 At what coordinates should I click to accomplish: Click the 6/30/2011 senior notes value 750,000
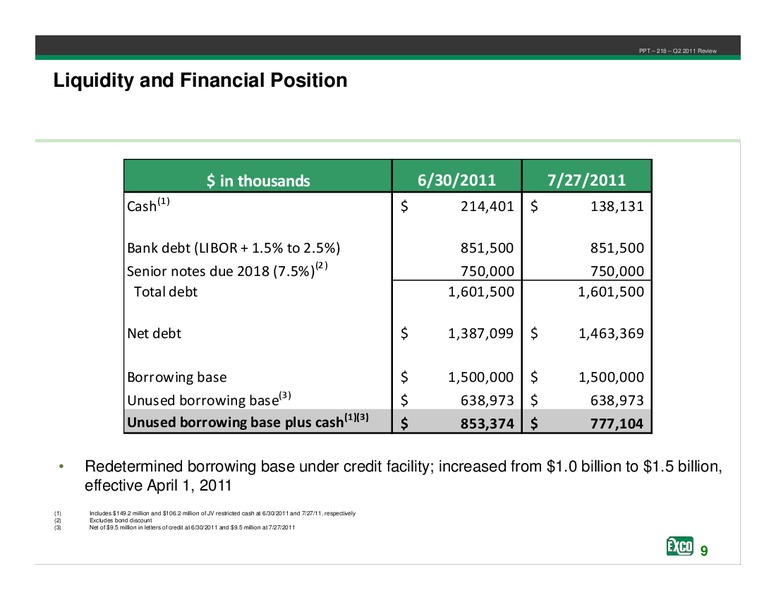[x=487, y=271]
